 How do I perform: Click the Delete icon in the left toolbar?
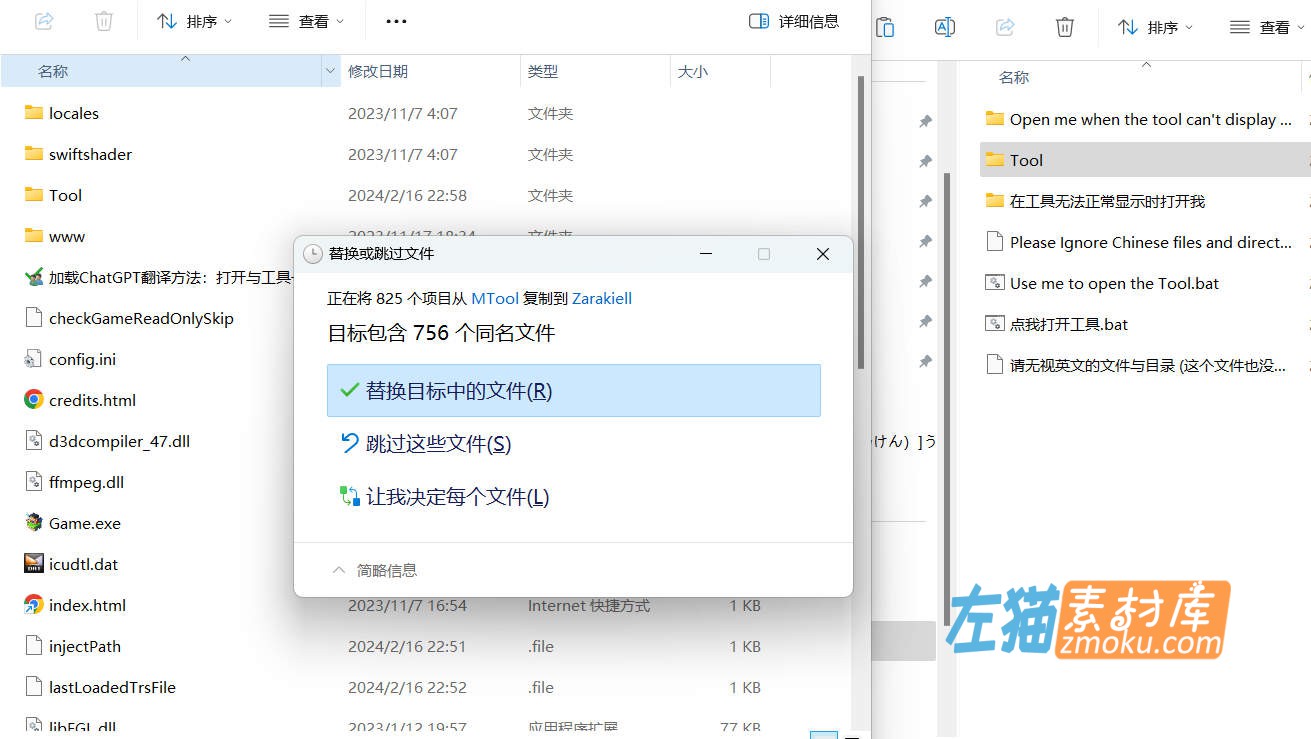[104, 20]
